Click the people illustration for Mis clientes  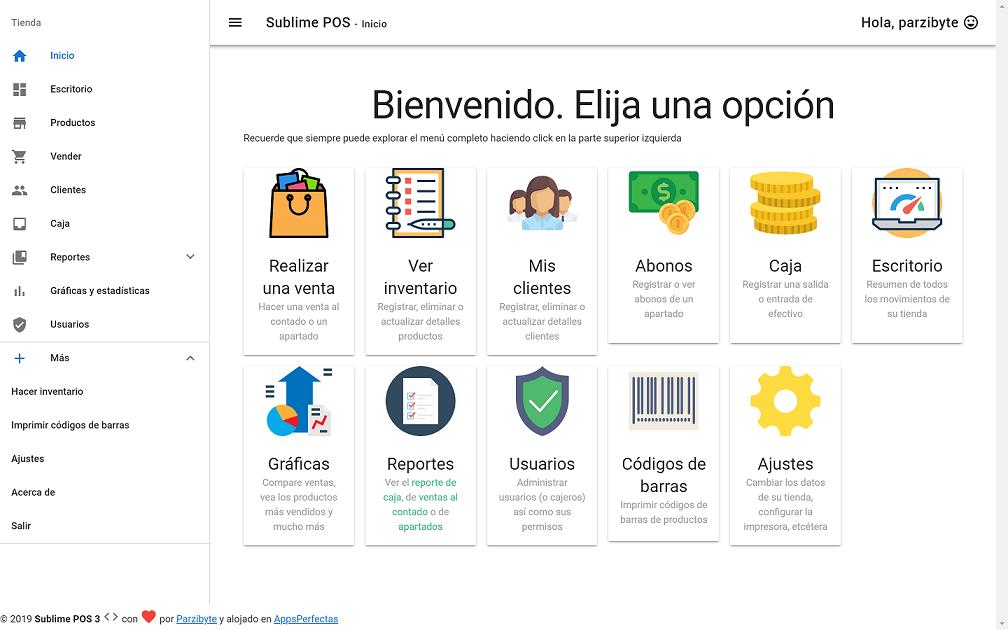tap(542, 203)
